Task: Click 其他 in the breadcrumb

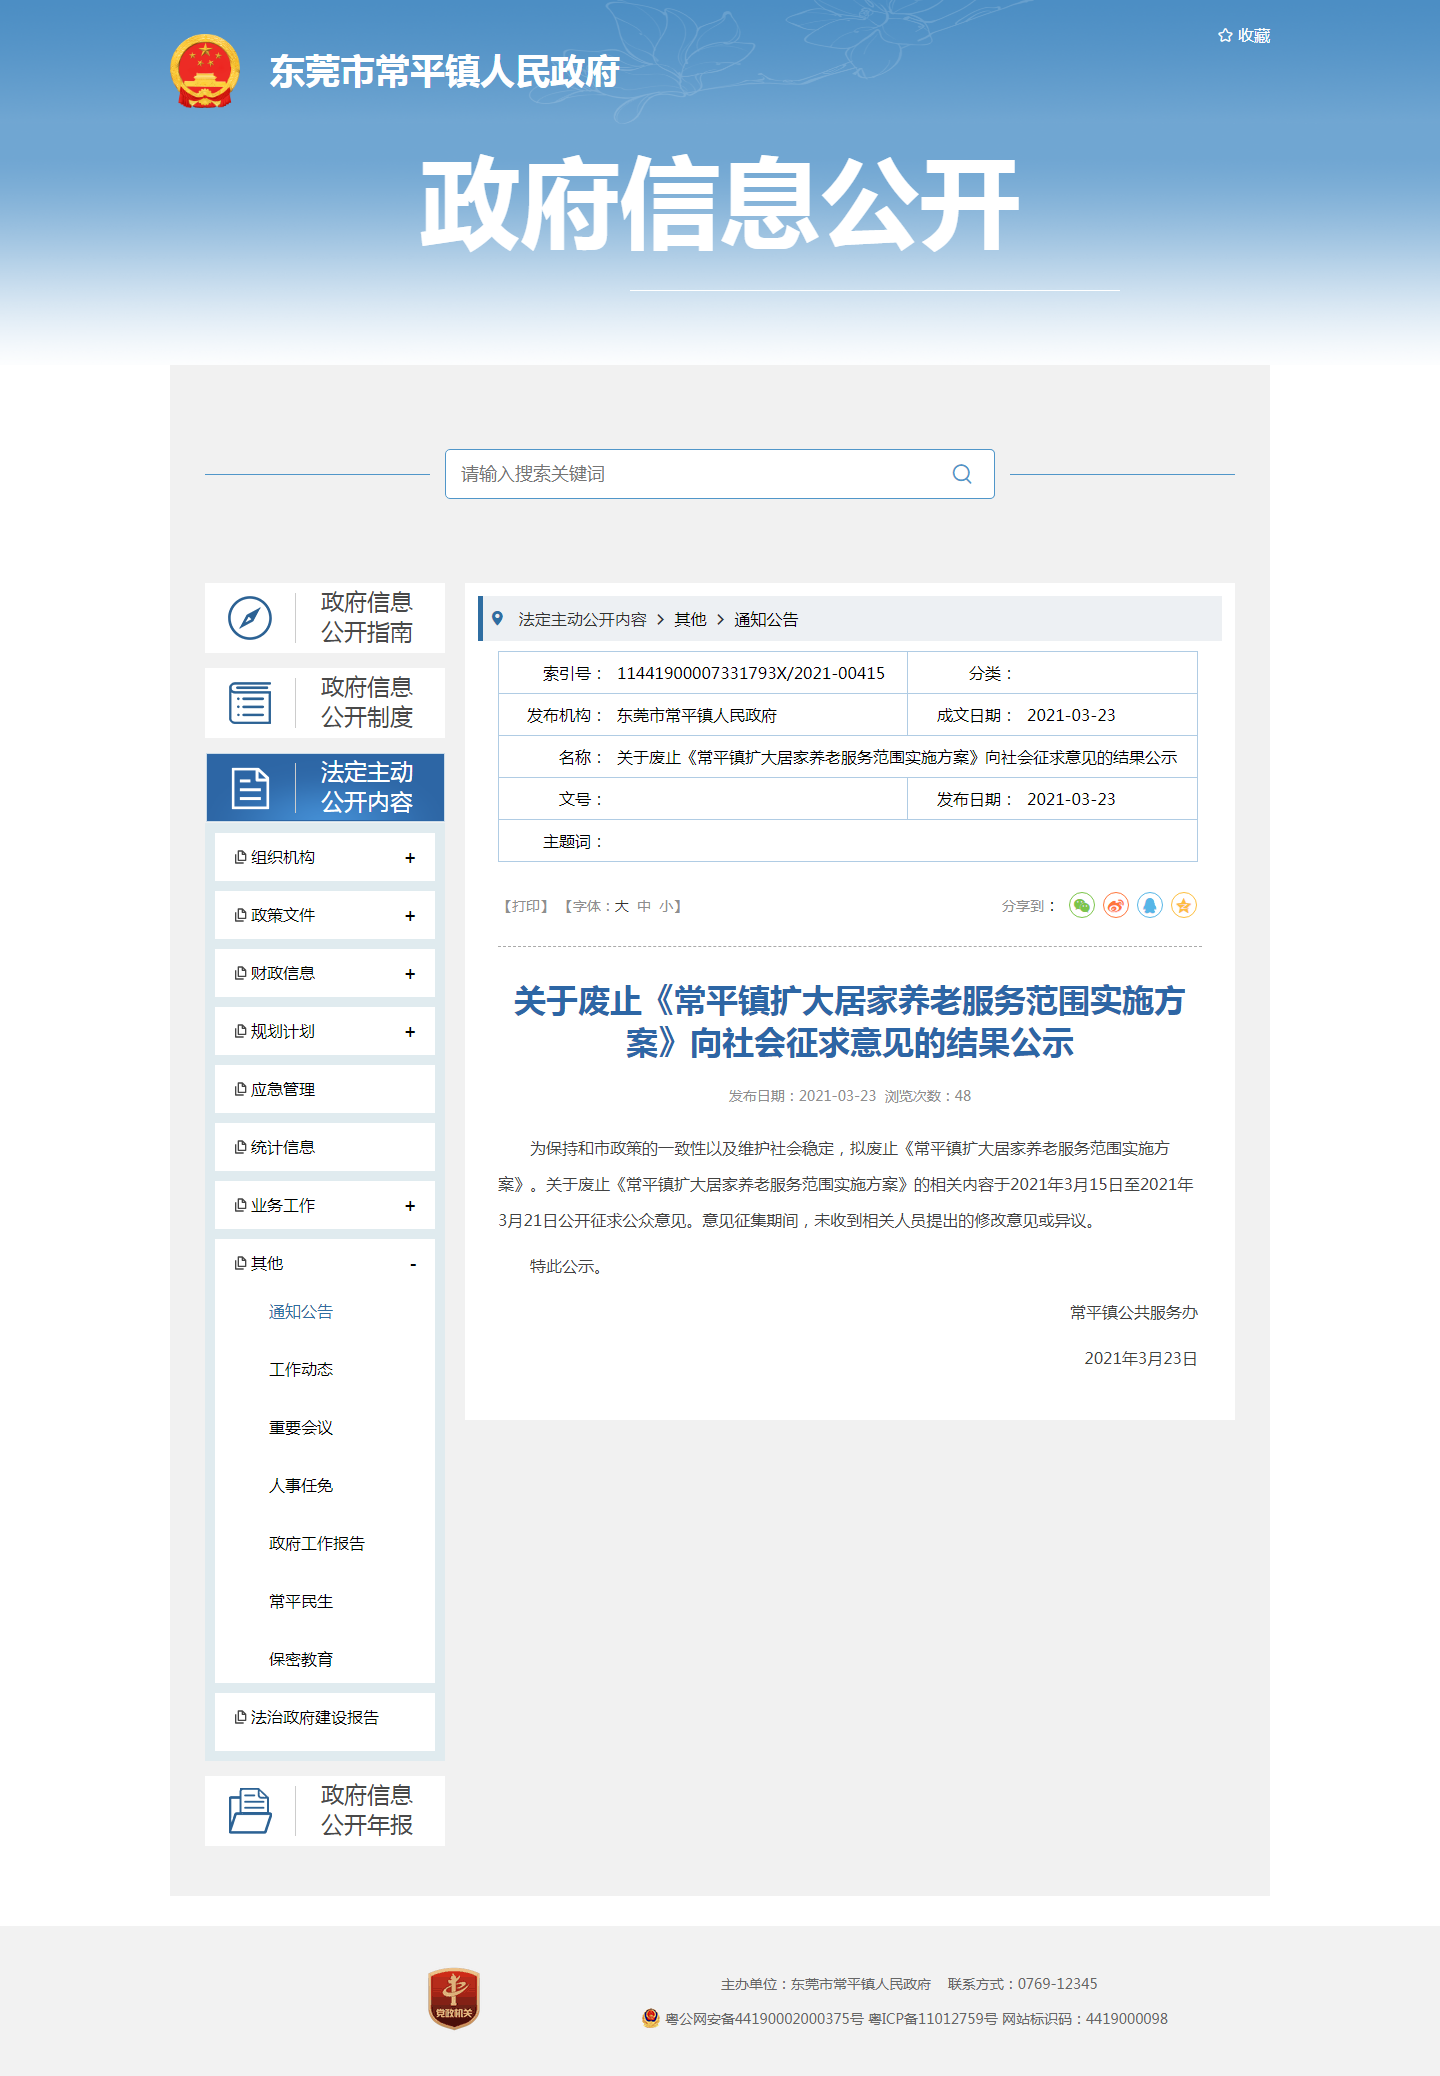Action: (x=690, y=620)
